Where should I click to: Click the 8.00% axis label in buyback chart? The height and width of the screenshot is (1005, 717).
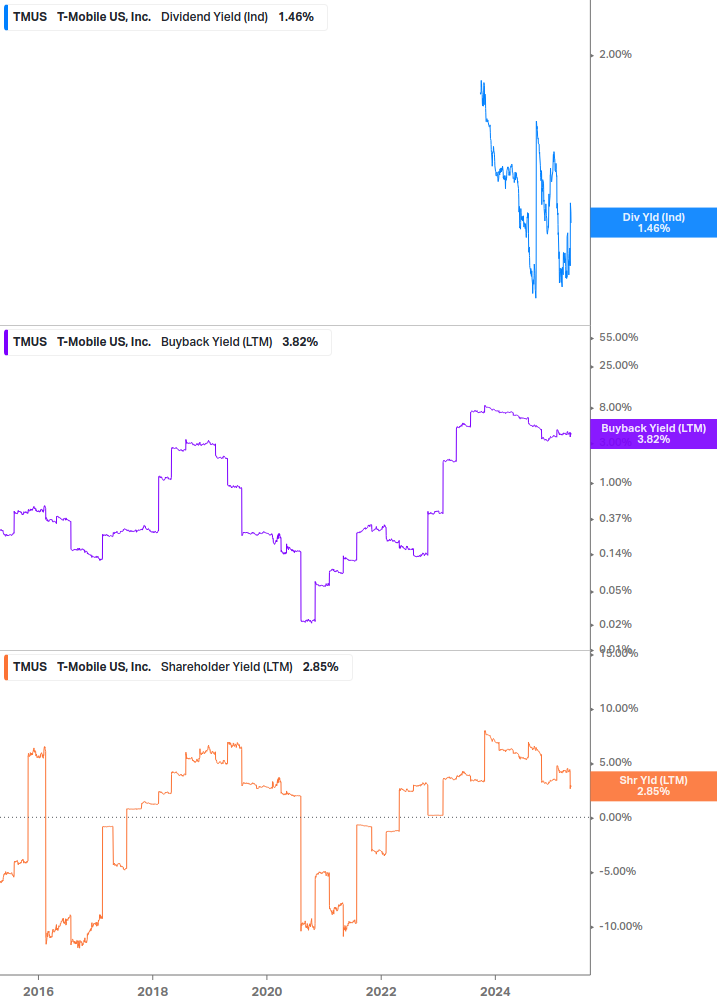(x=615, y=407)
